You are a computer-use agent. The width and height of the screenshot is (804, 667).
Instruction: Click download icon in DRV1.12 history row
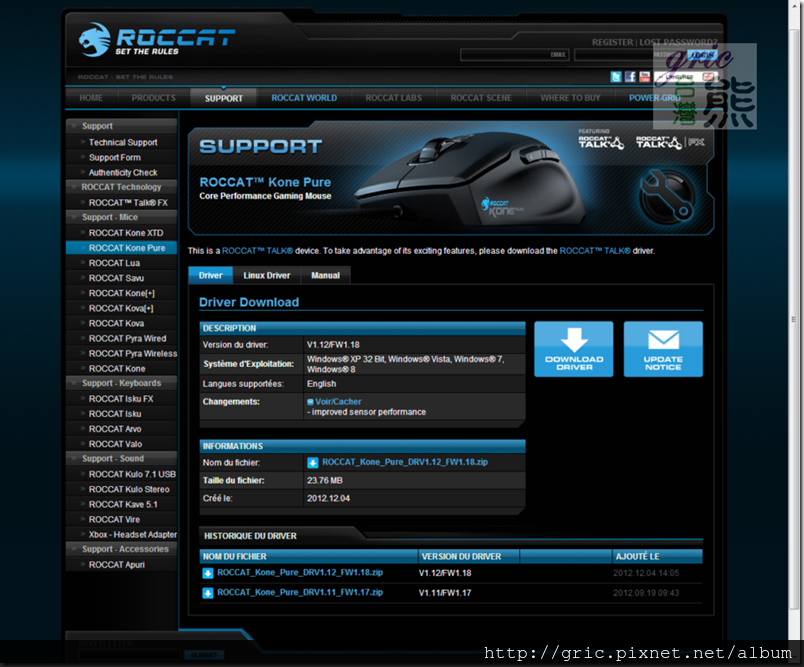pyautogui.click(x=208, y=573)
